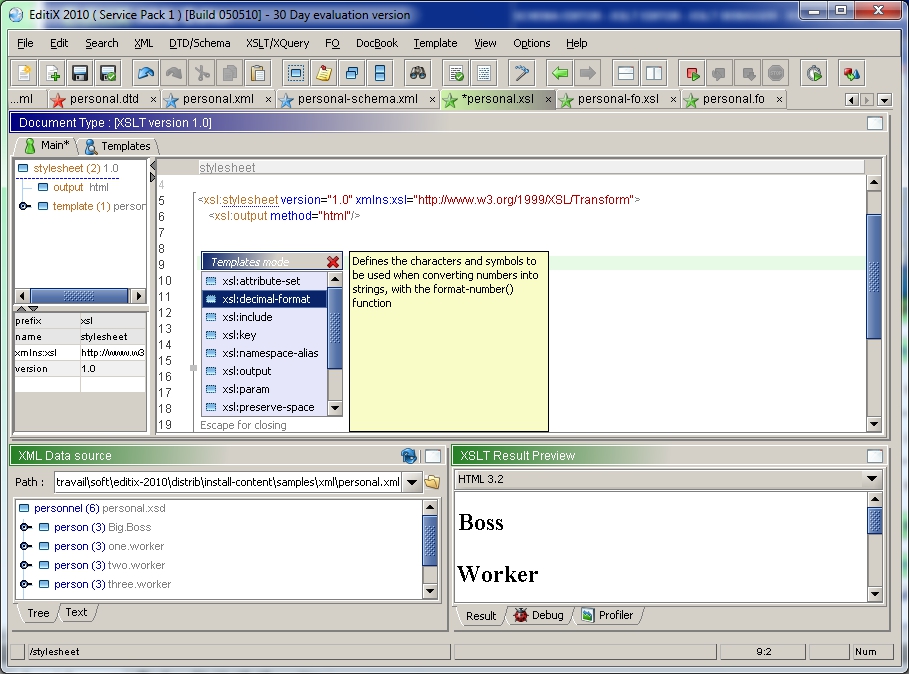Run the XSLT transformation red-green play icon

692,73
